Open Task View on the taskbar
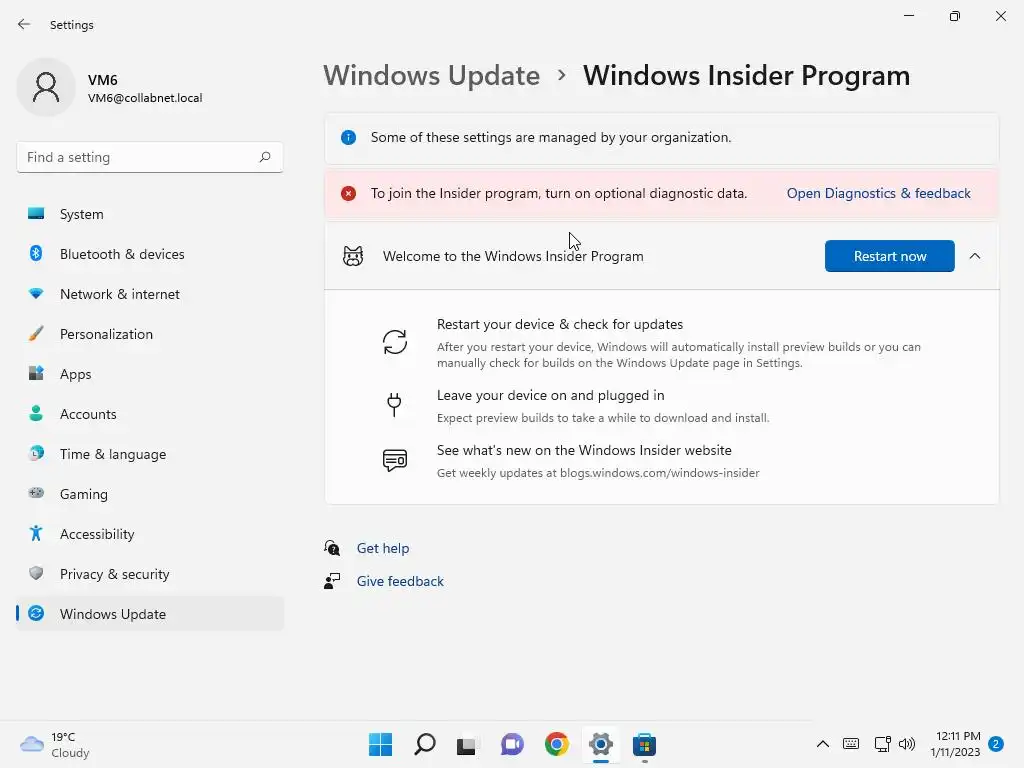The image size is (1024, 768). coord(466,745)
